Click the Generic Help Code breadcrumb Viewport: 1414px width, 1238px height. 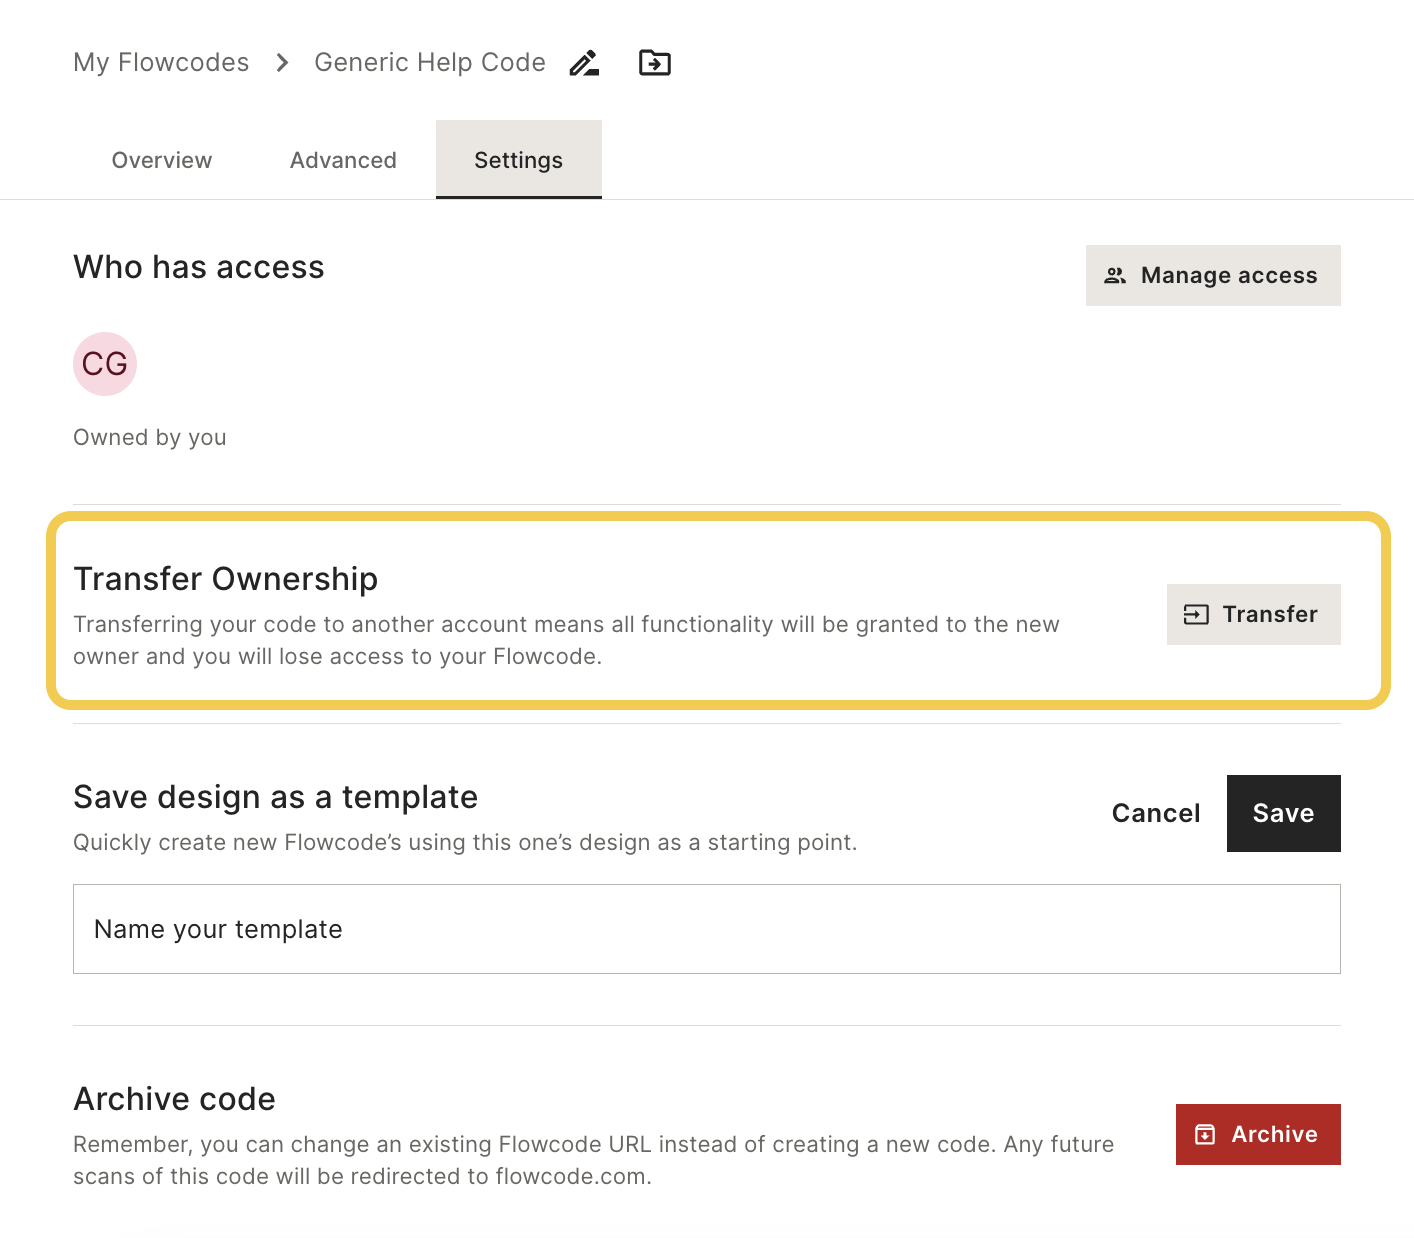click(x=430, y=62)
